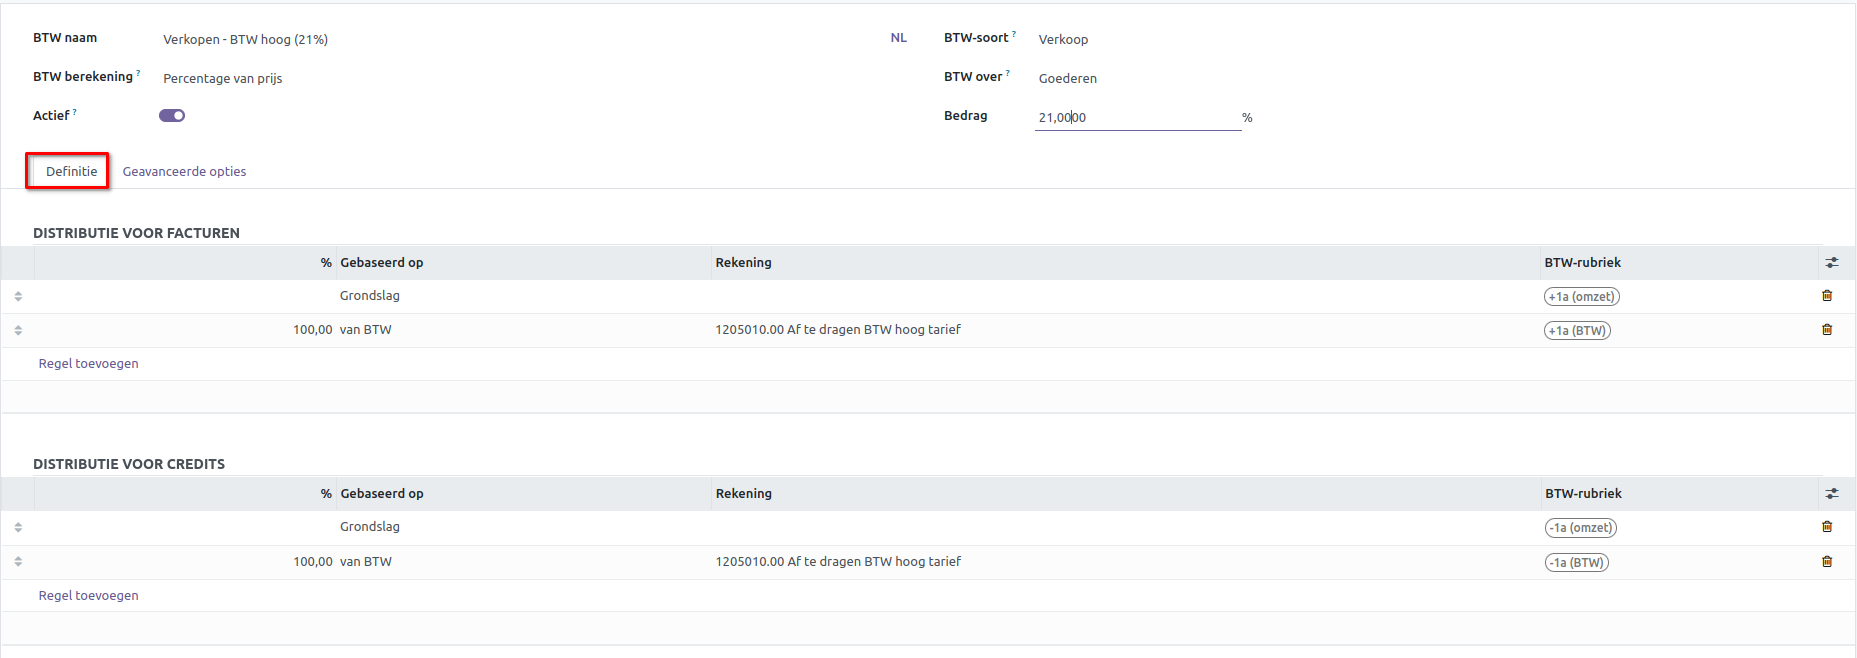Grab drag handle of facturen Grondslag row
The width and height of the screenshot is (1857, 658).
pos(18,296)
